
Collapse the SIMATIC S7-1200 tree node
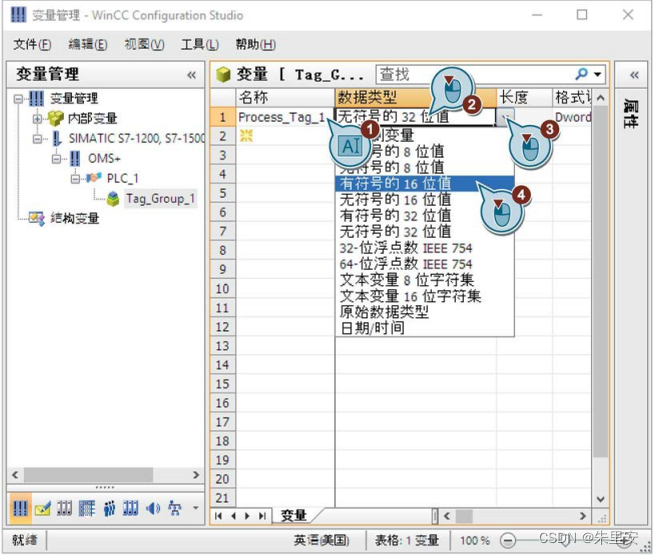[x=38, y=139]
